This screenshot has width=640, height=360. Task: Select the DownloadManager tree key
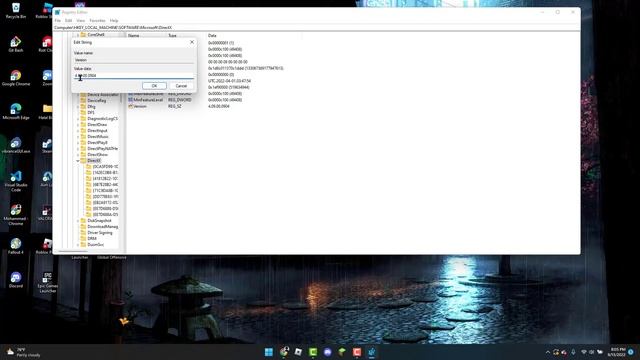tap(102, 227)
